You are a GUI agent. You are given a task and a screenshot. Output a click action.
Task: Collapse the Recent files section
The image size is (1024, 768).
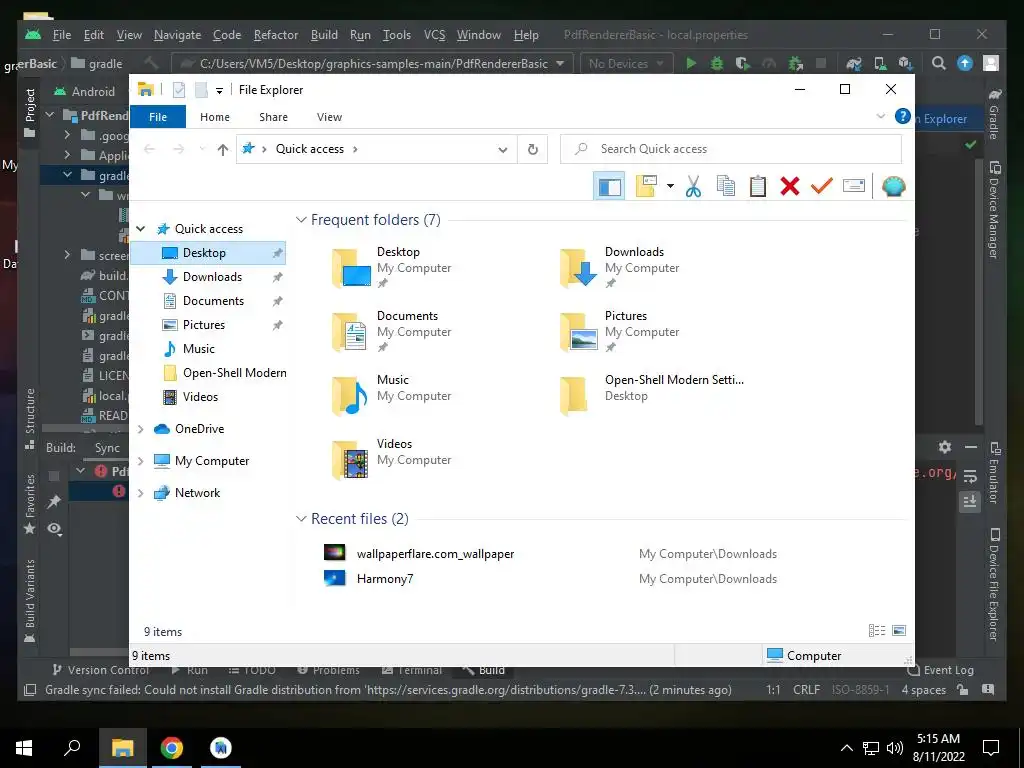coord(301,519)
